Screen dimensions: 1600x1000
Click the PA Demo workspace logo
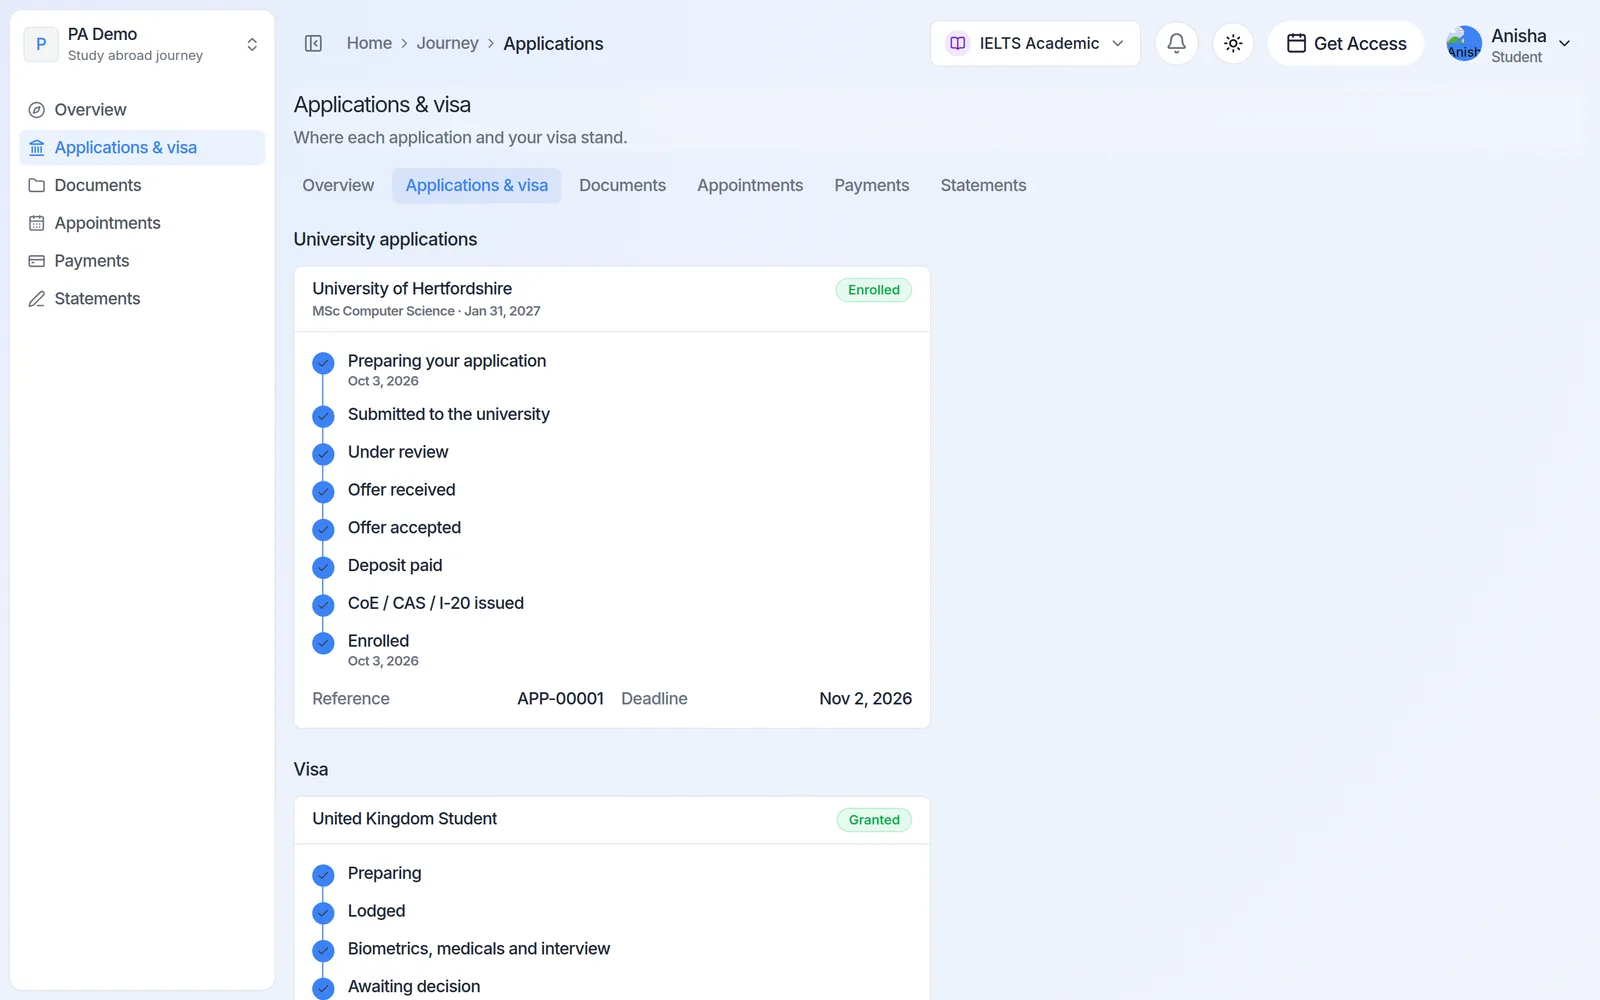pyautogui.click(x=41, y=44)
